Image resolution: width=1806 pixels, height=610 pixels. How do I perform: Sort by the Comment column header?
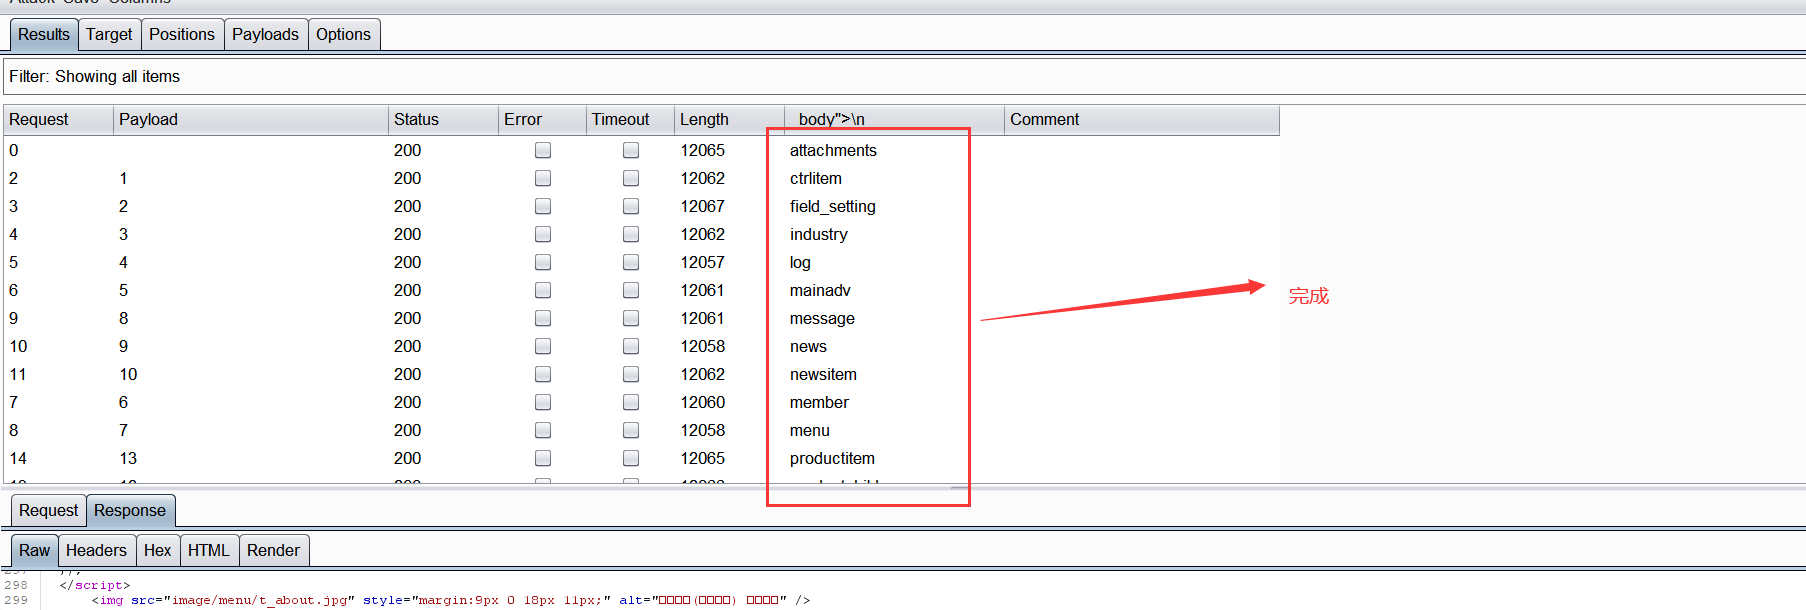(1142, 119)
